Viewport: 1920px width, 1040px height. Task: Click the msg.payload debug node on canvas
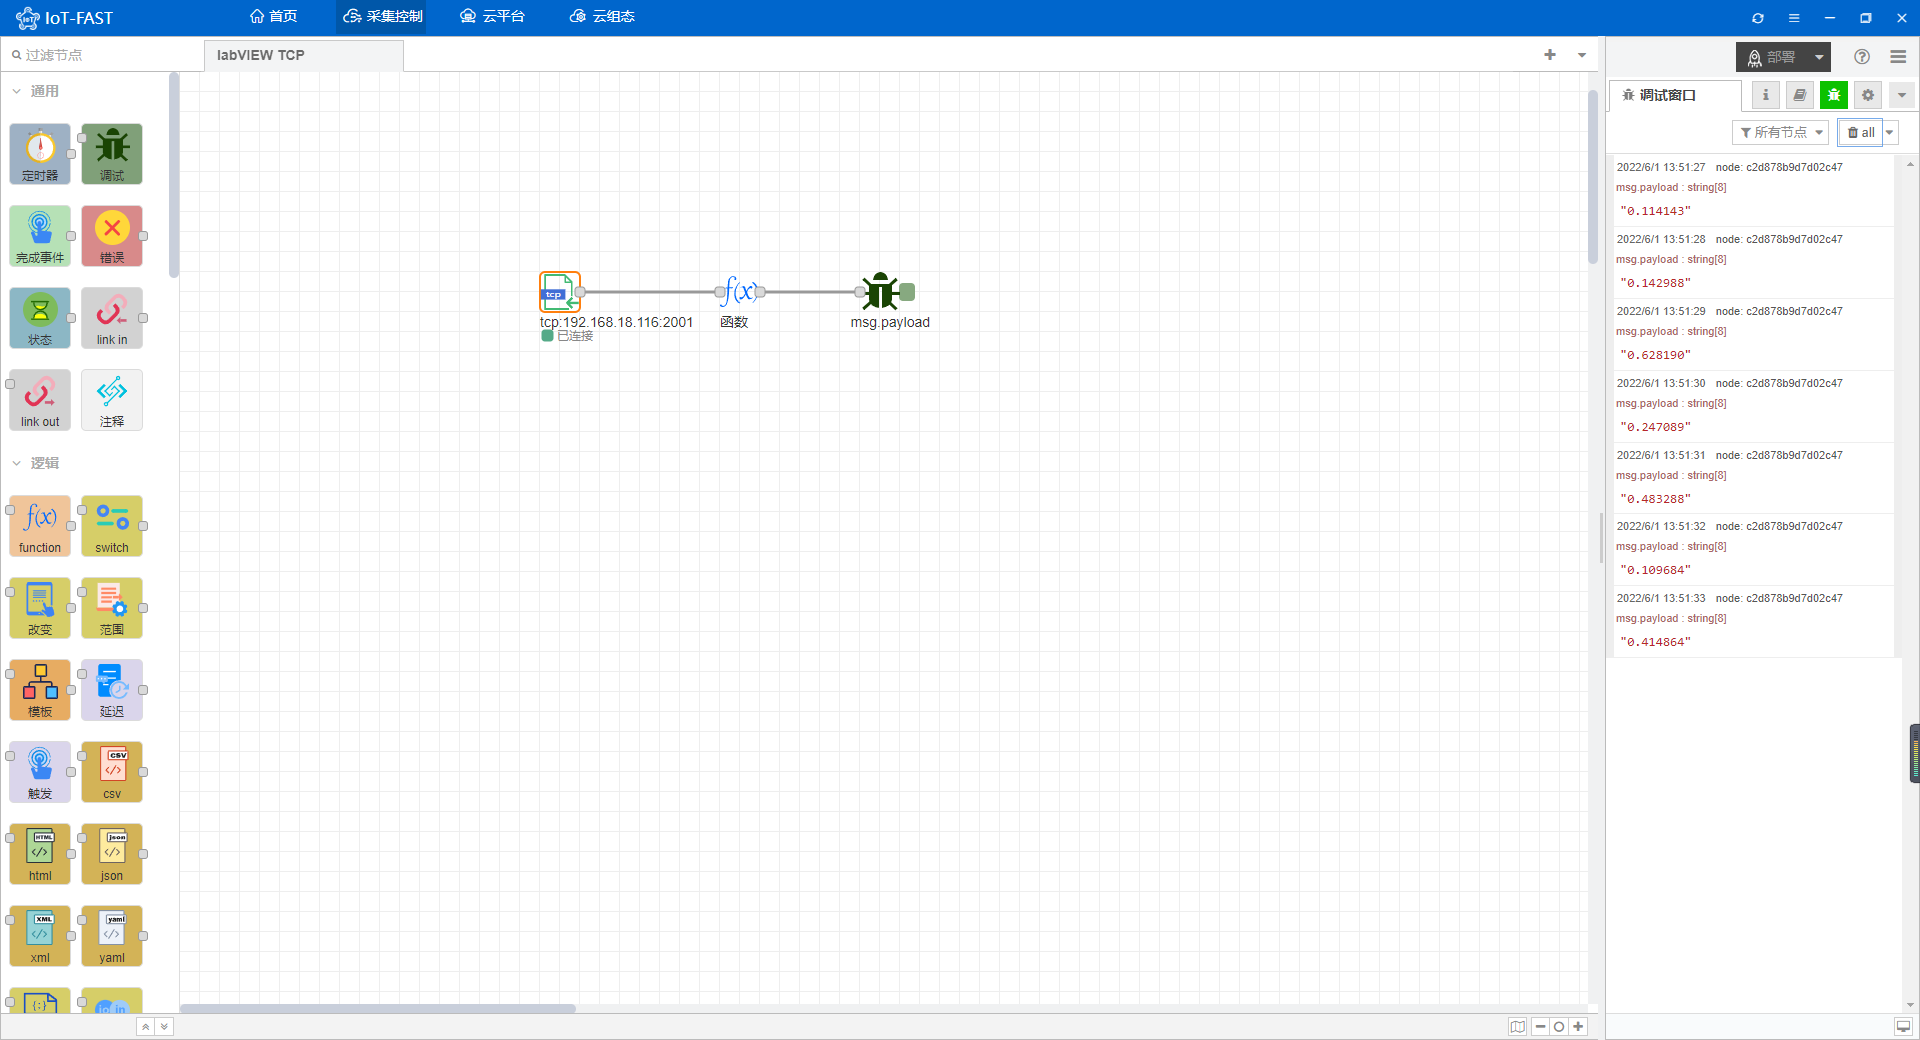click(880, 292)
